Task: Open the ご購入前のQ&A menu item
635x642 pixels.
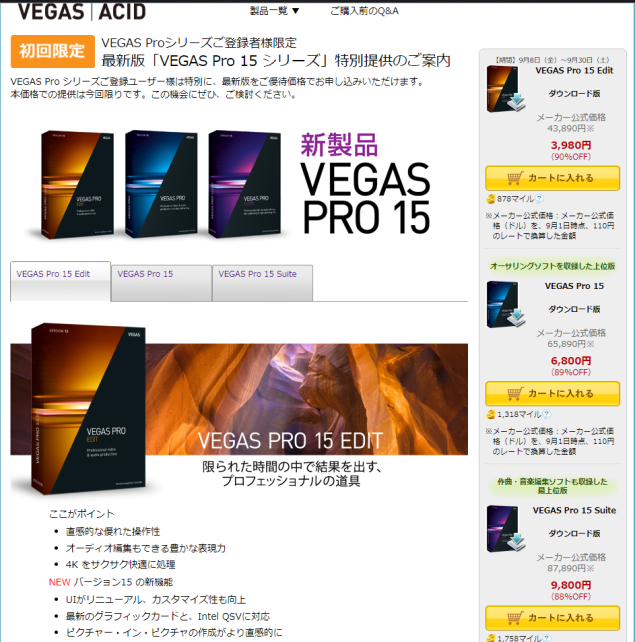Action: click(x=364, y=11)
